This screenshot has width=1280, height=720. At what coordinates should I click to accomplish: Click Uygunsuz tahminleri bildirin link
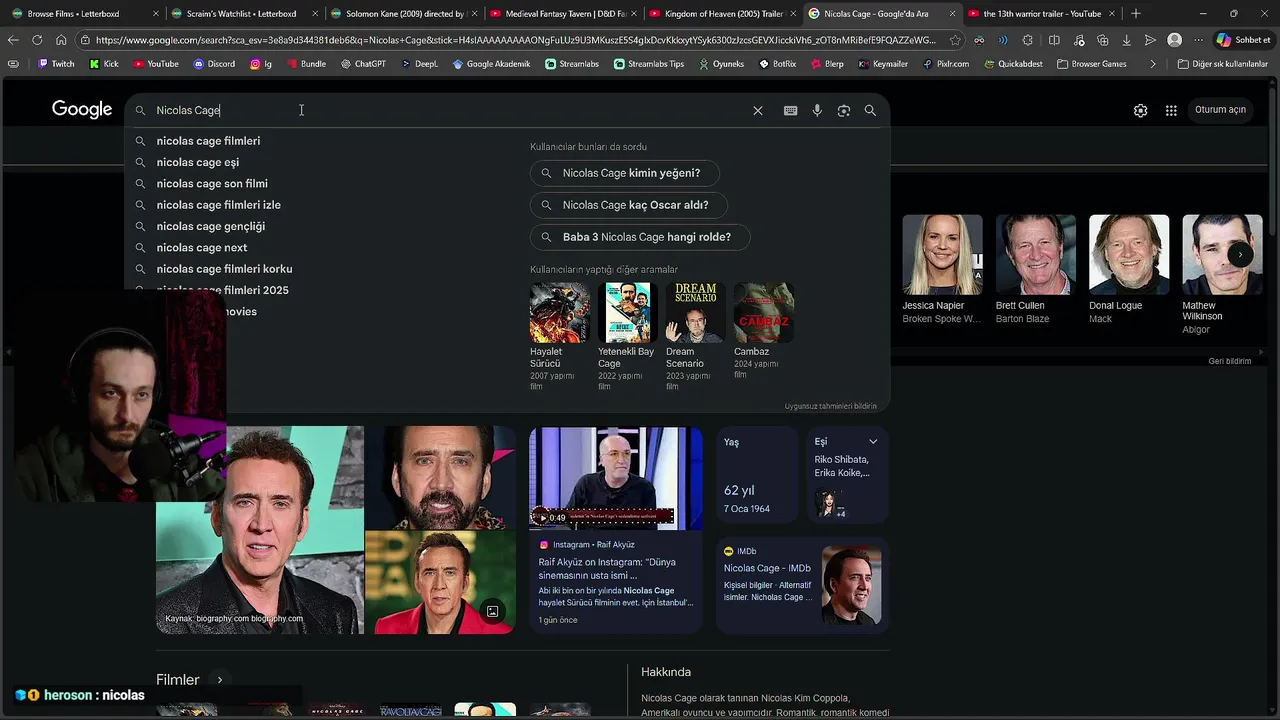click(830, 406)
